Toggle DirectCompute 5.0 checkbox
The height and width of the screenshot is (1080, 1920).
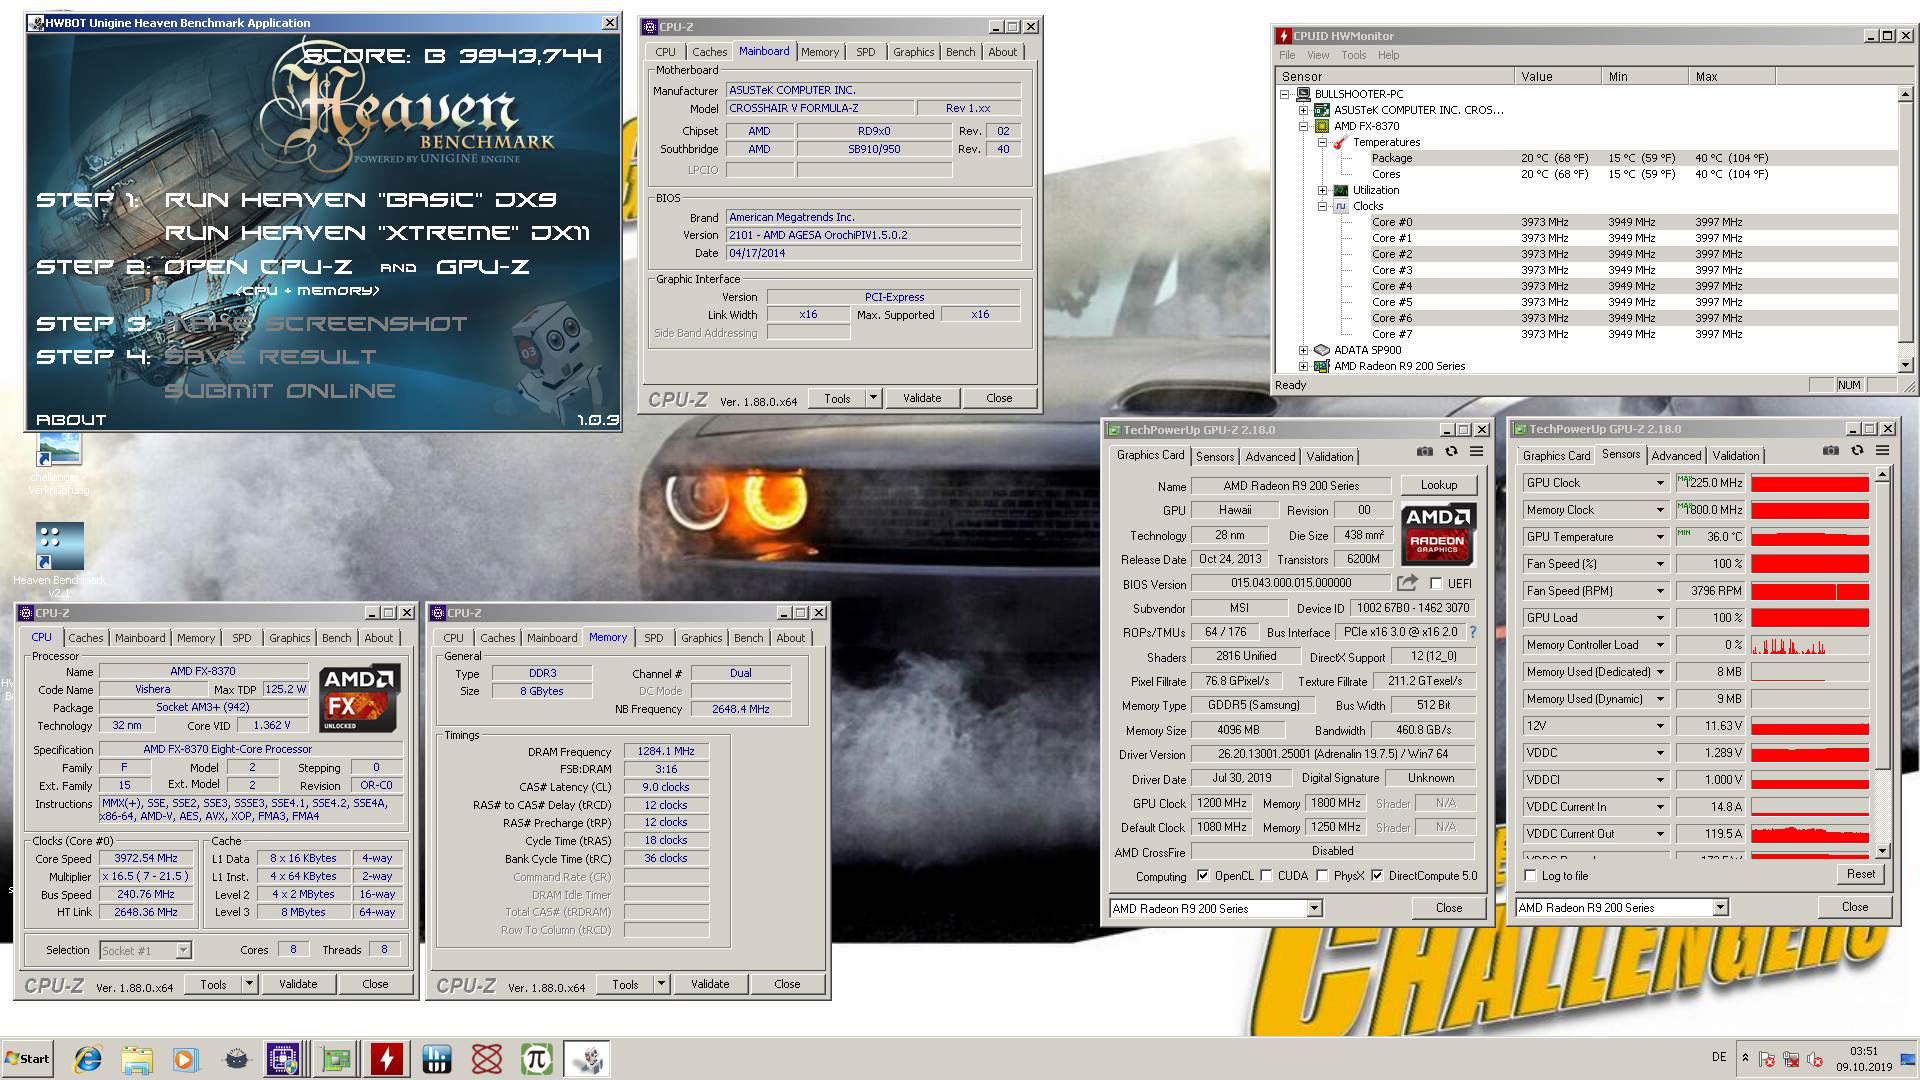tap(1377, 875)
